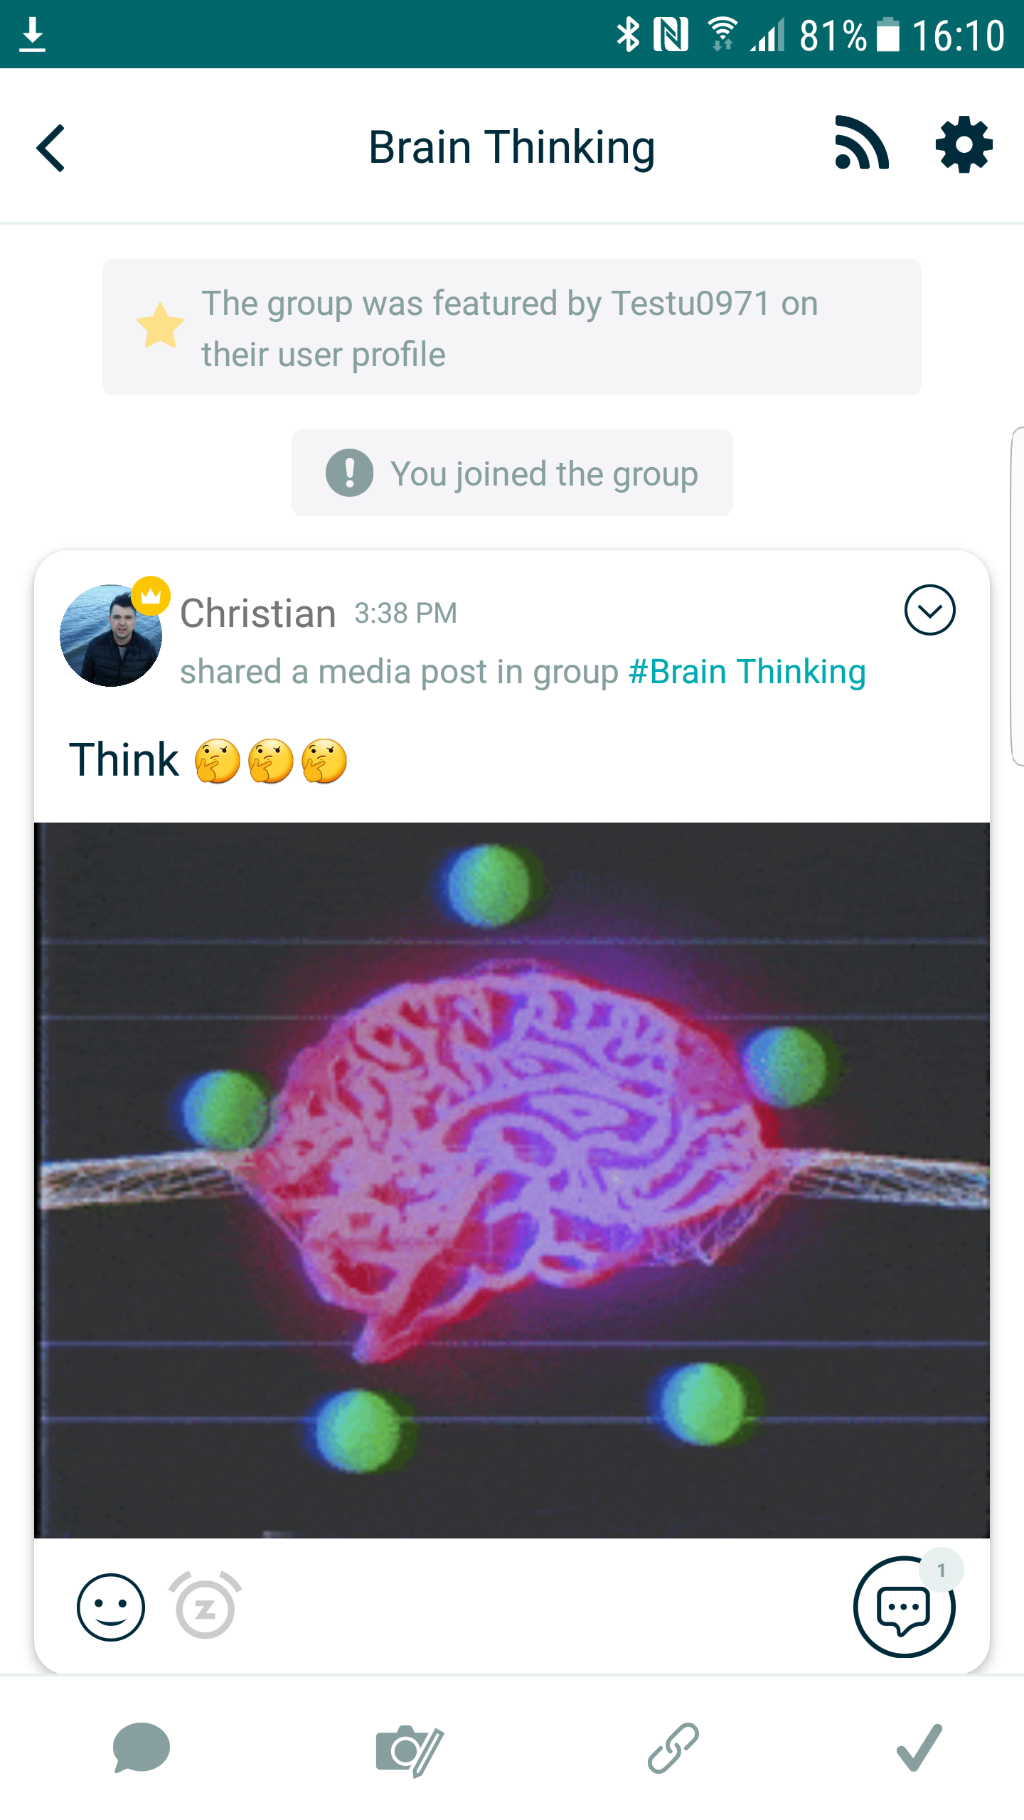Screen dimensions: 1024x1820
Task: Tap the checkmark icon at bottom right
Action: pos(919,1747)
